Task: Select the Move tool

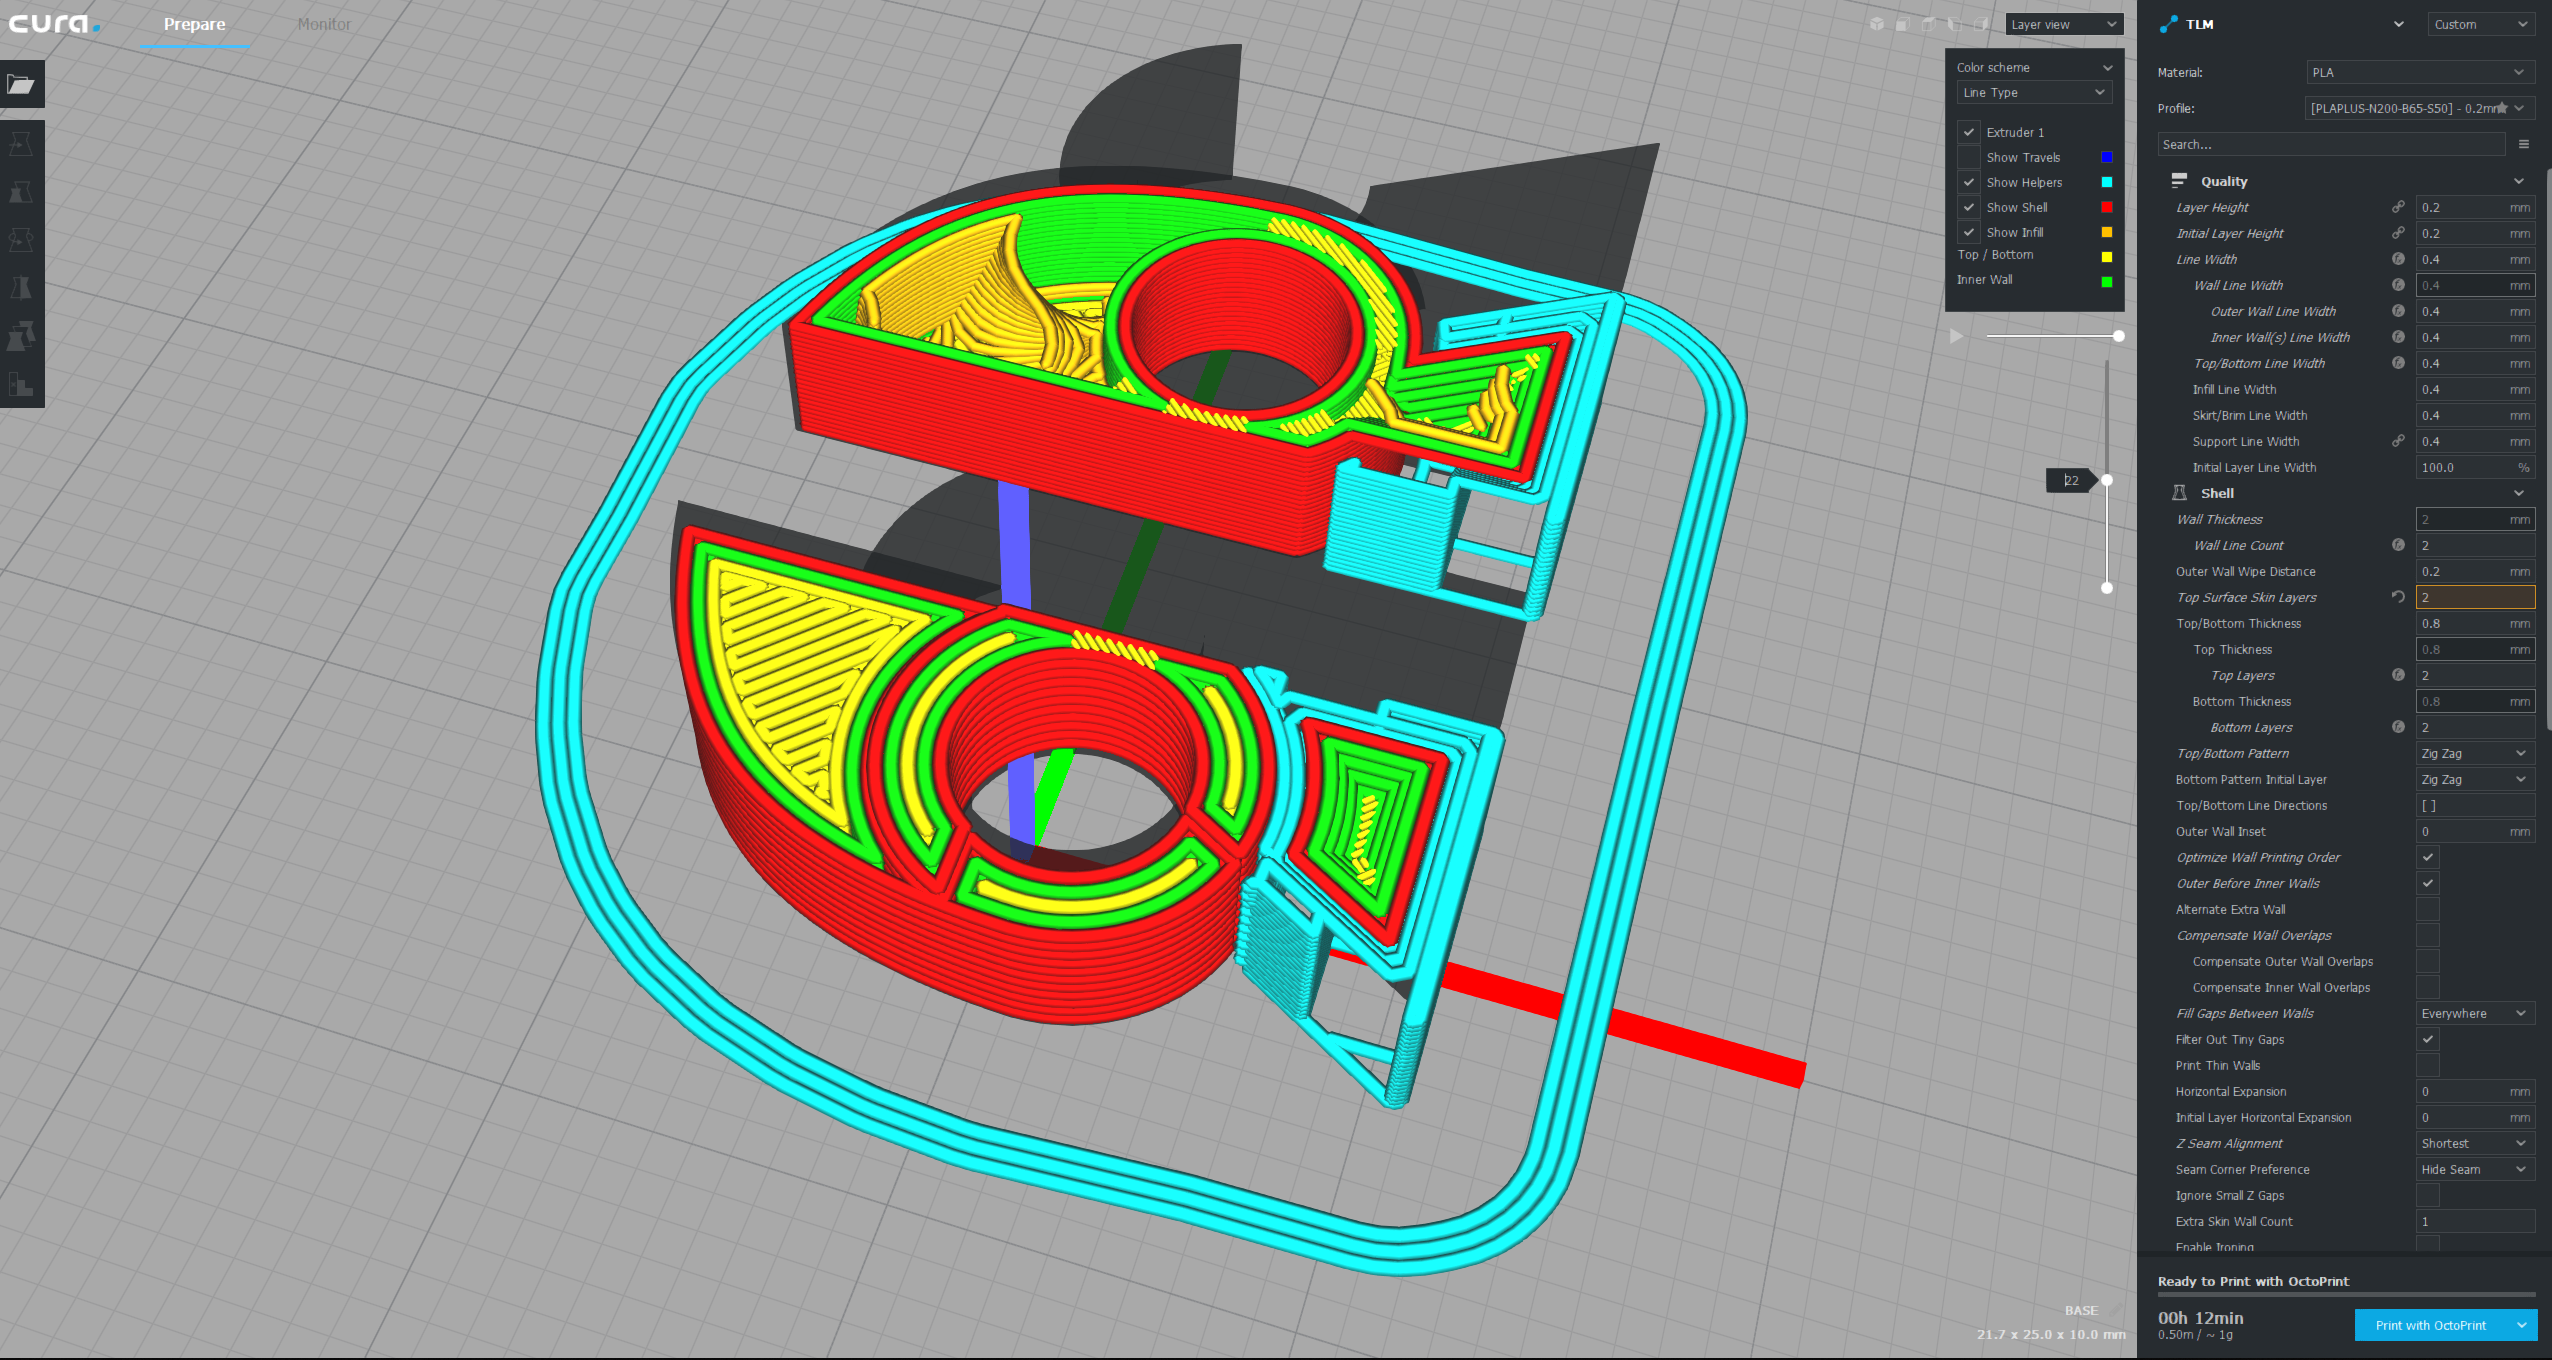Action: tap(21, 143)
